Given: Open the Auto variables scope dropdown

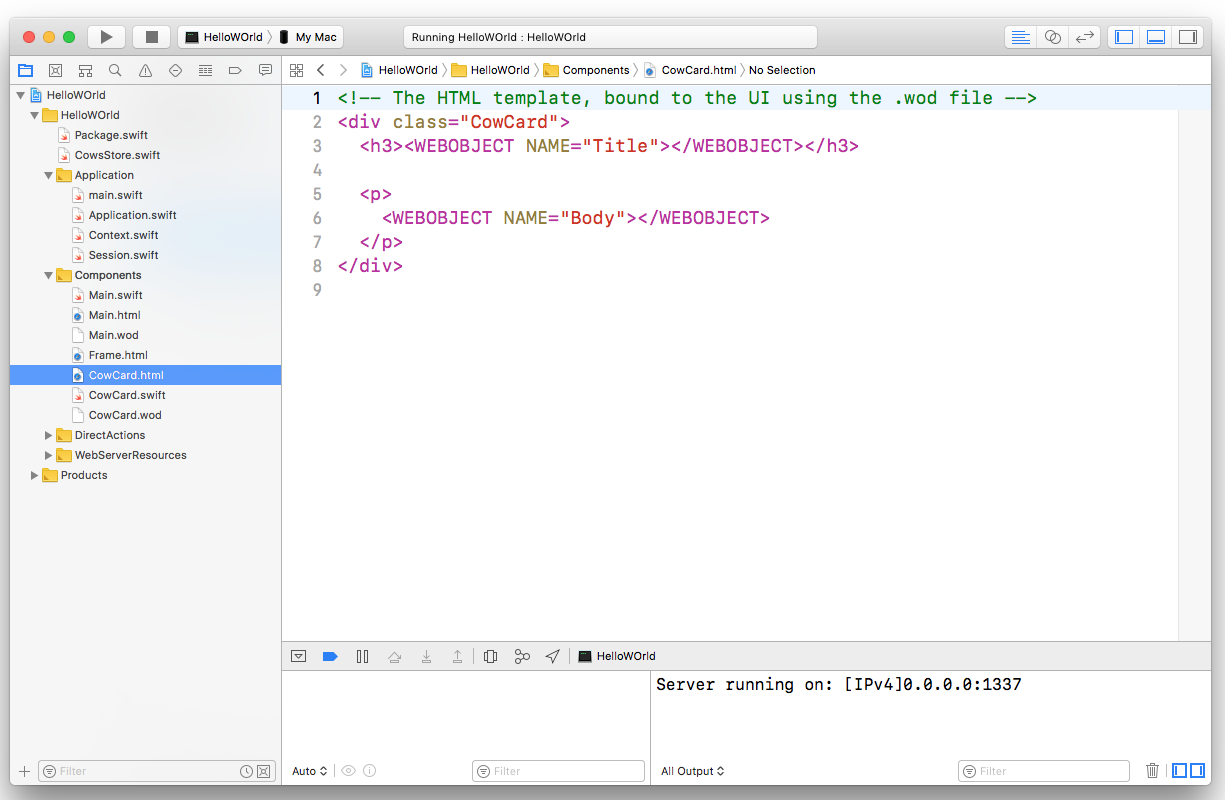Looking at the screenshot, I should coord(310,771).
